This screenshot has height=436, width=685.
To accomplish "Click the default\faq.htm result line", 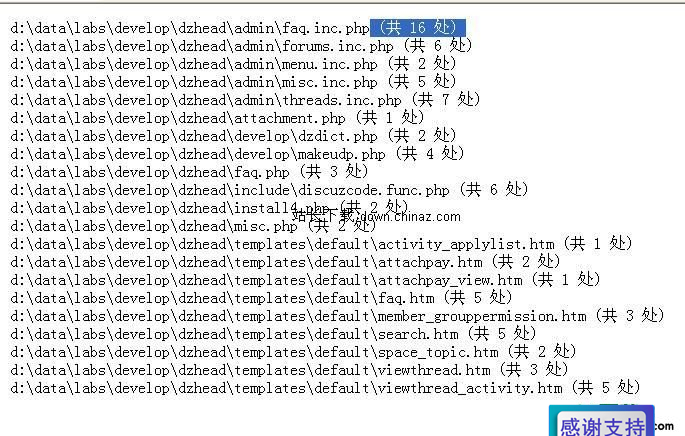I will click(261, 298).
